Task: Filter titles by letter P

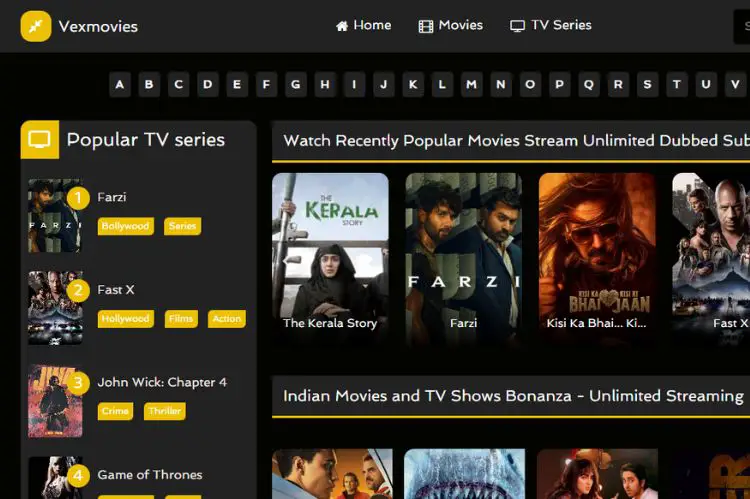Action: [x=560, y=85]
